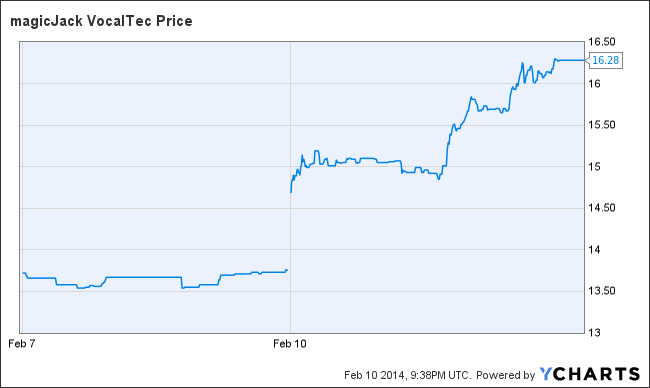This screenshot has height=388, width=650.
Task: Click the 14 y-axis label
Action: tap(594, 250)
